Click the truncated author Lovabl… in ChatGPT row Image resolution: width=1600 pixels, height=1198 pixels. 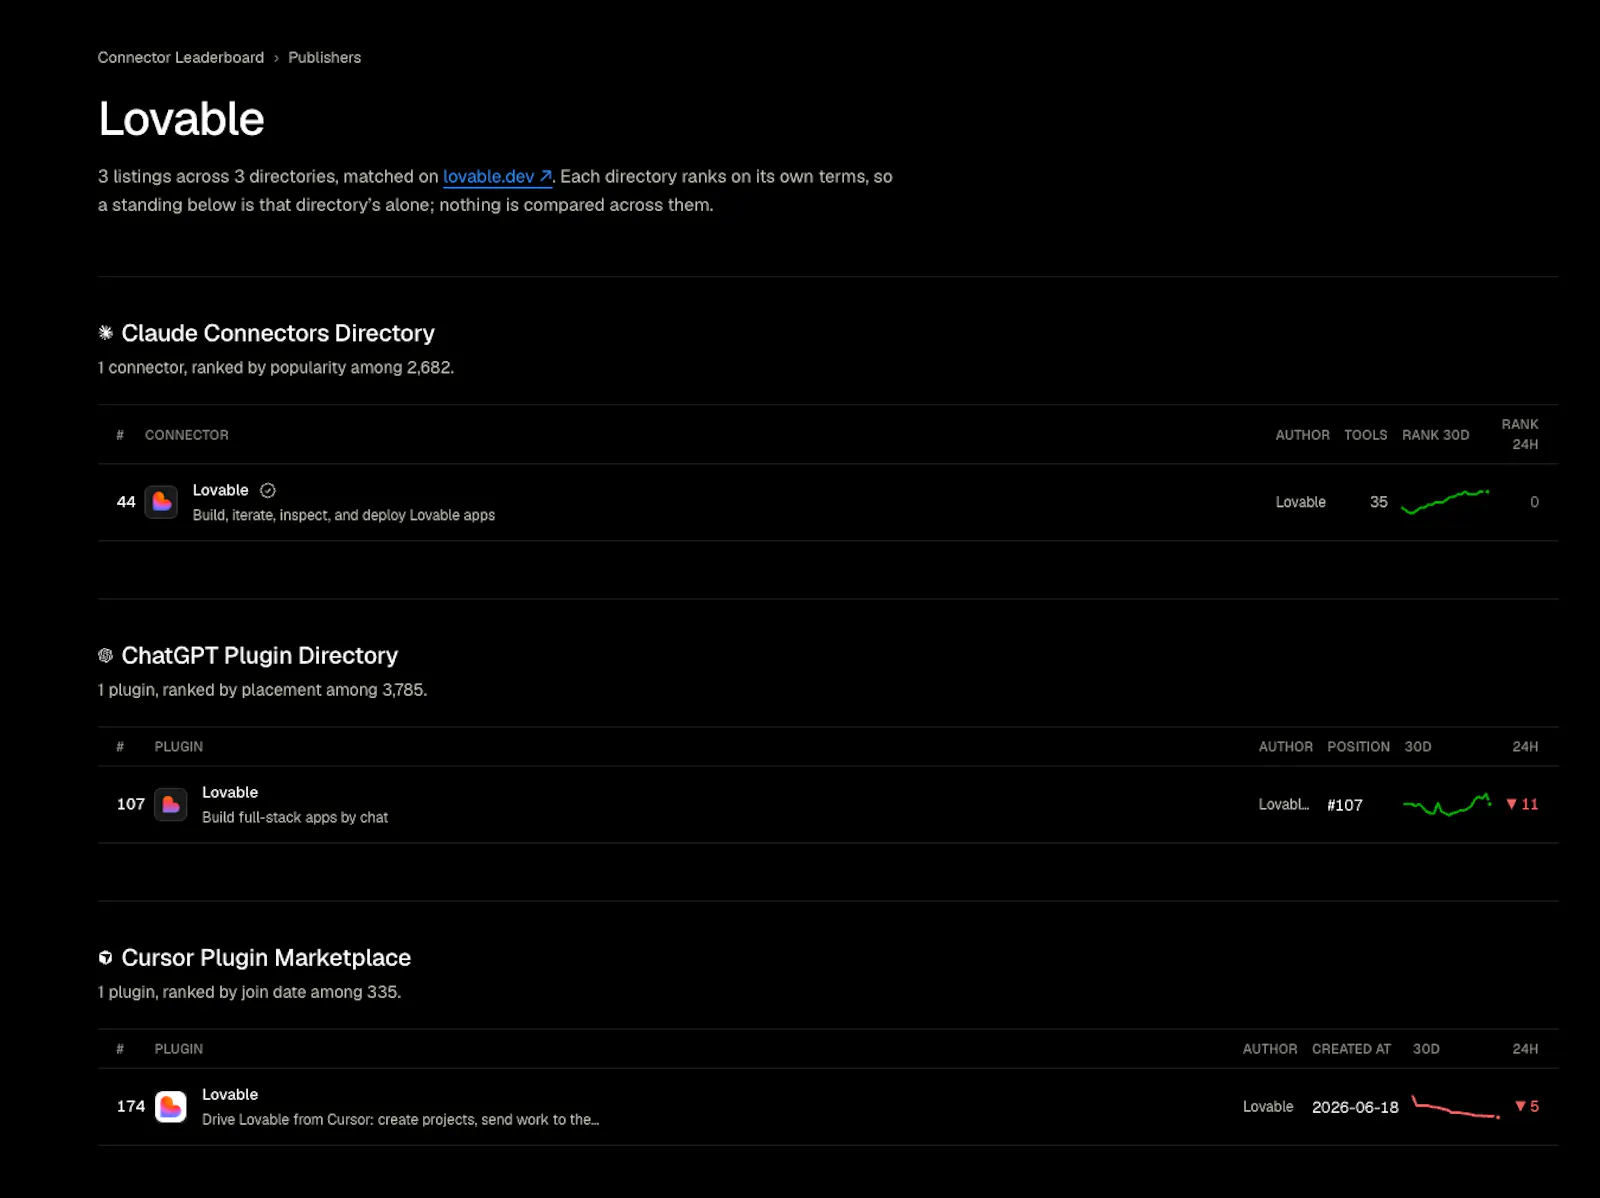click(x=1284, y=804)
